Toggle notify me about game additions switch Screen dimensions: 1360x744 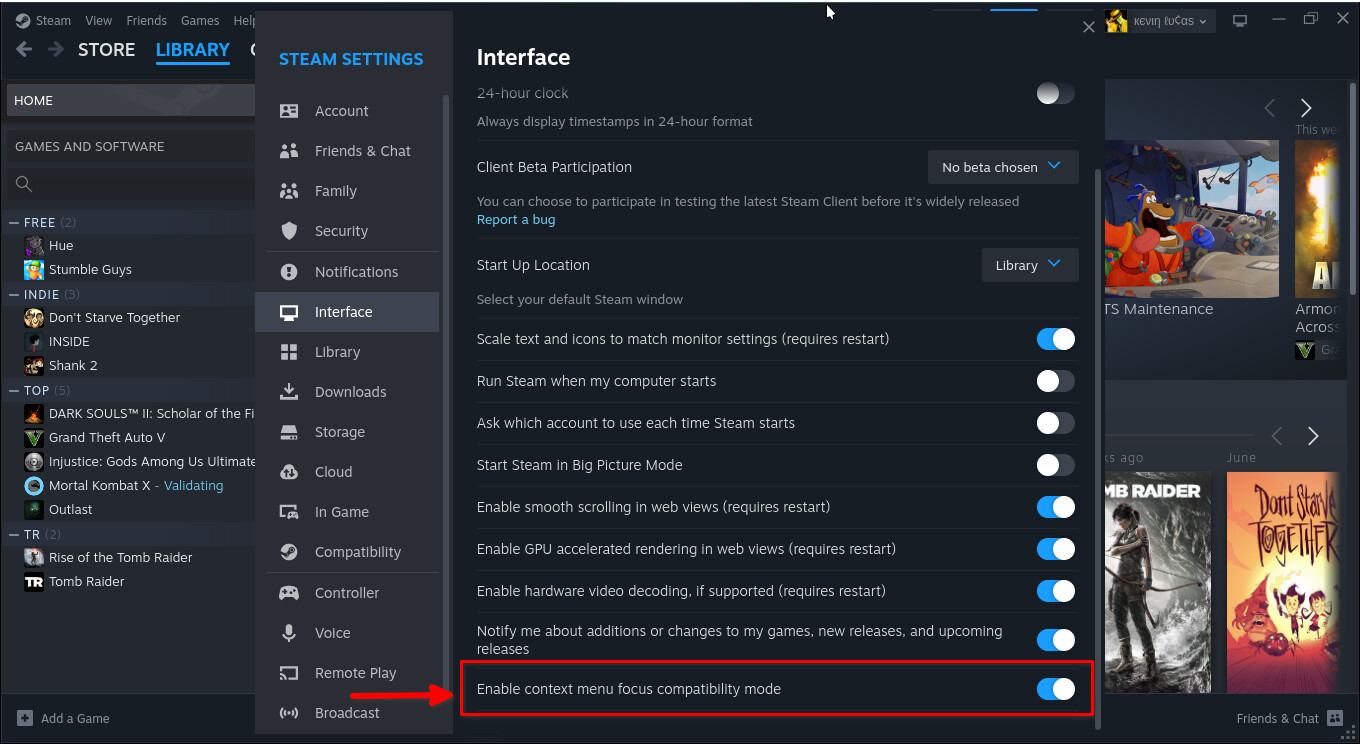tap(1055, 640)
